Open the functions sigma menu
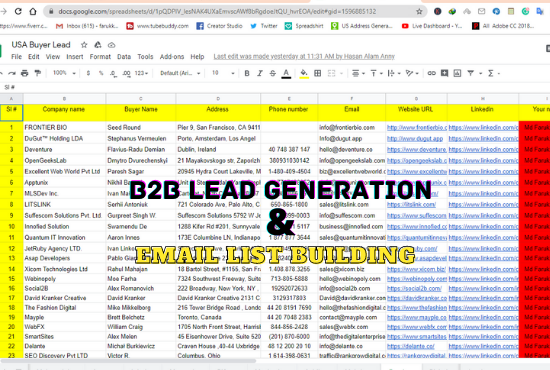The width and height of the screenshot is (550, 370). tap(491, 73)
